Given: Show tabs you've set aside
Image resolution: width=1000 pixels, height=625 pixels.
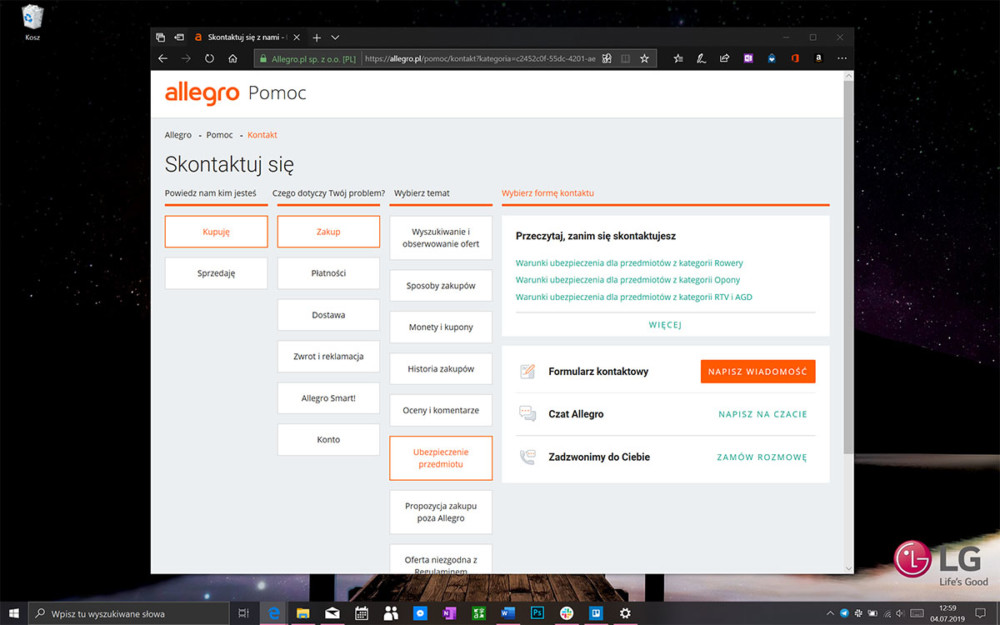Looking at the screenshot, I should tap(160, 38).
